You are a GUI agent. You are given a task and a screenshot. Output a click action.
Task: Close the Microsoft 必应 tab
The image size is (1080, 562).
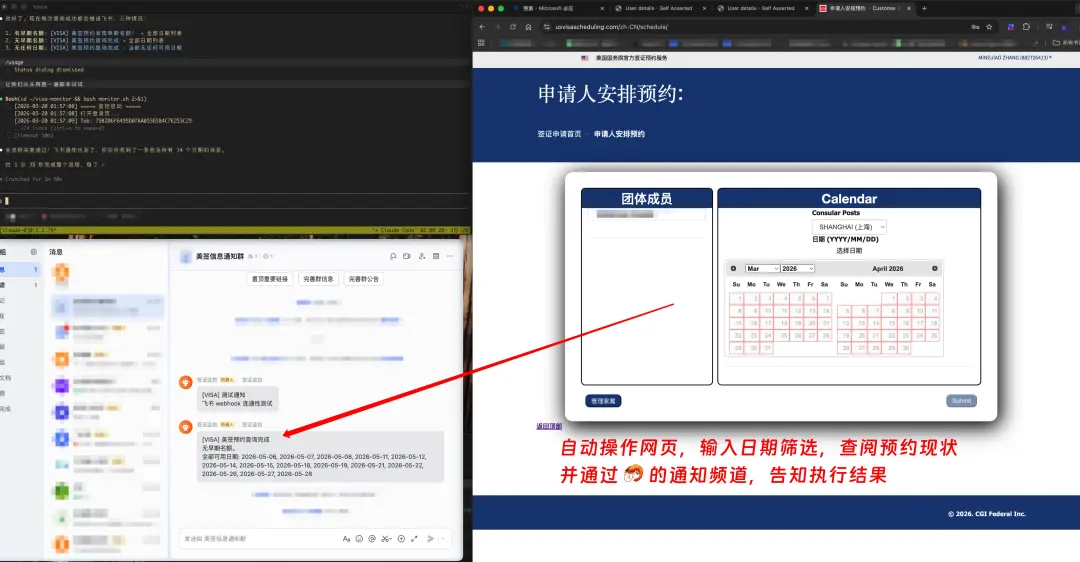click(x=603, y=8)
